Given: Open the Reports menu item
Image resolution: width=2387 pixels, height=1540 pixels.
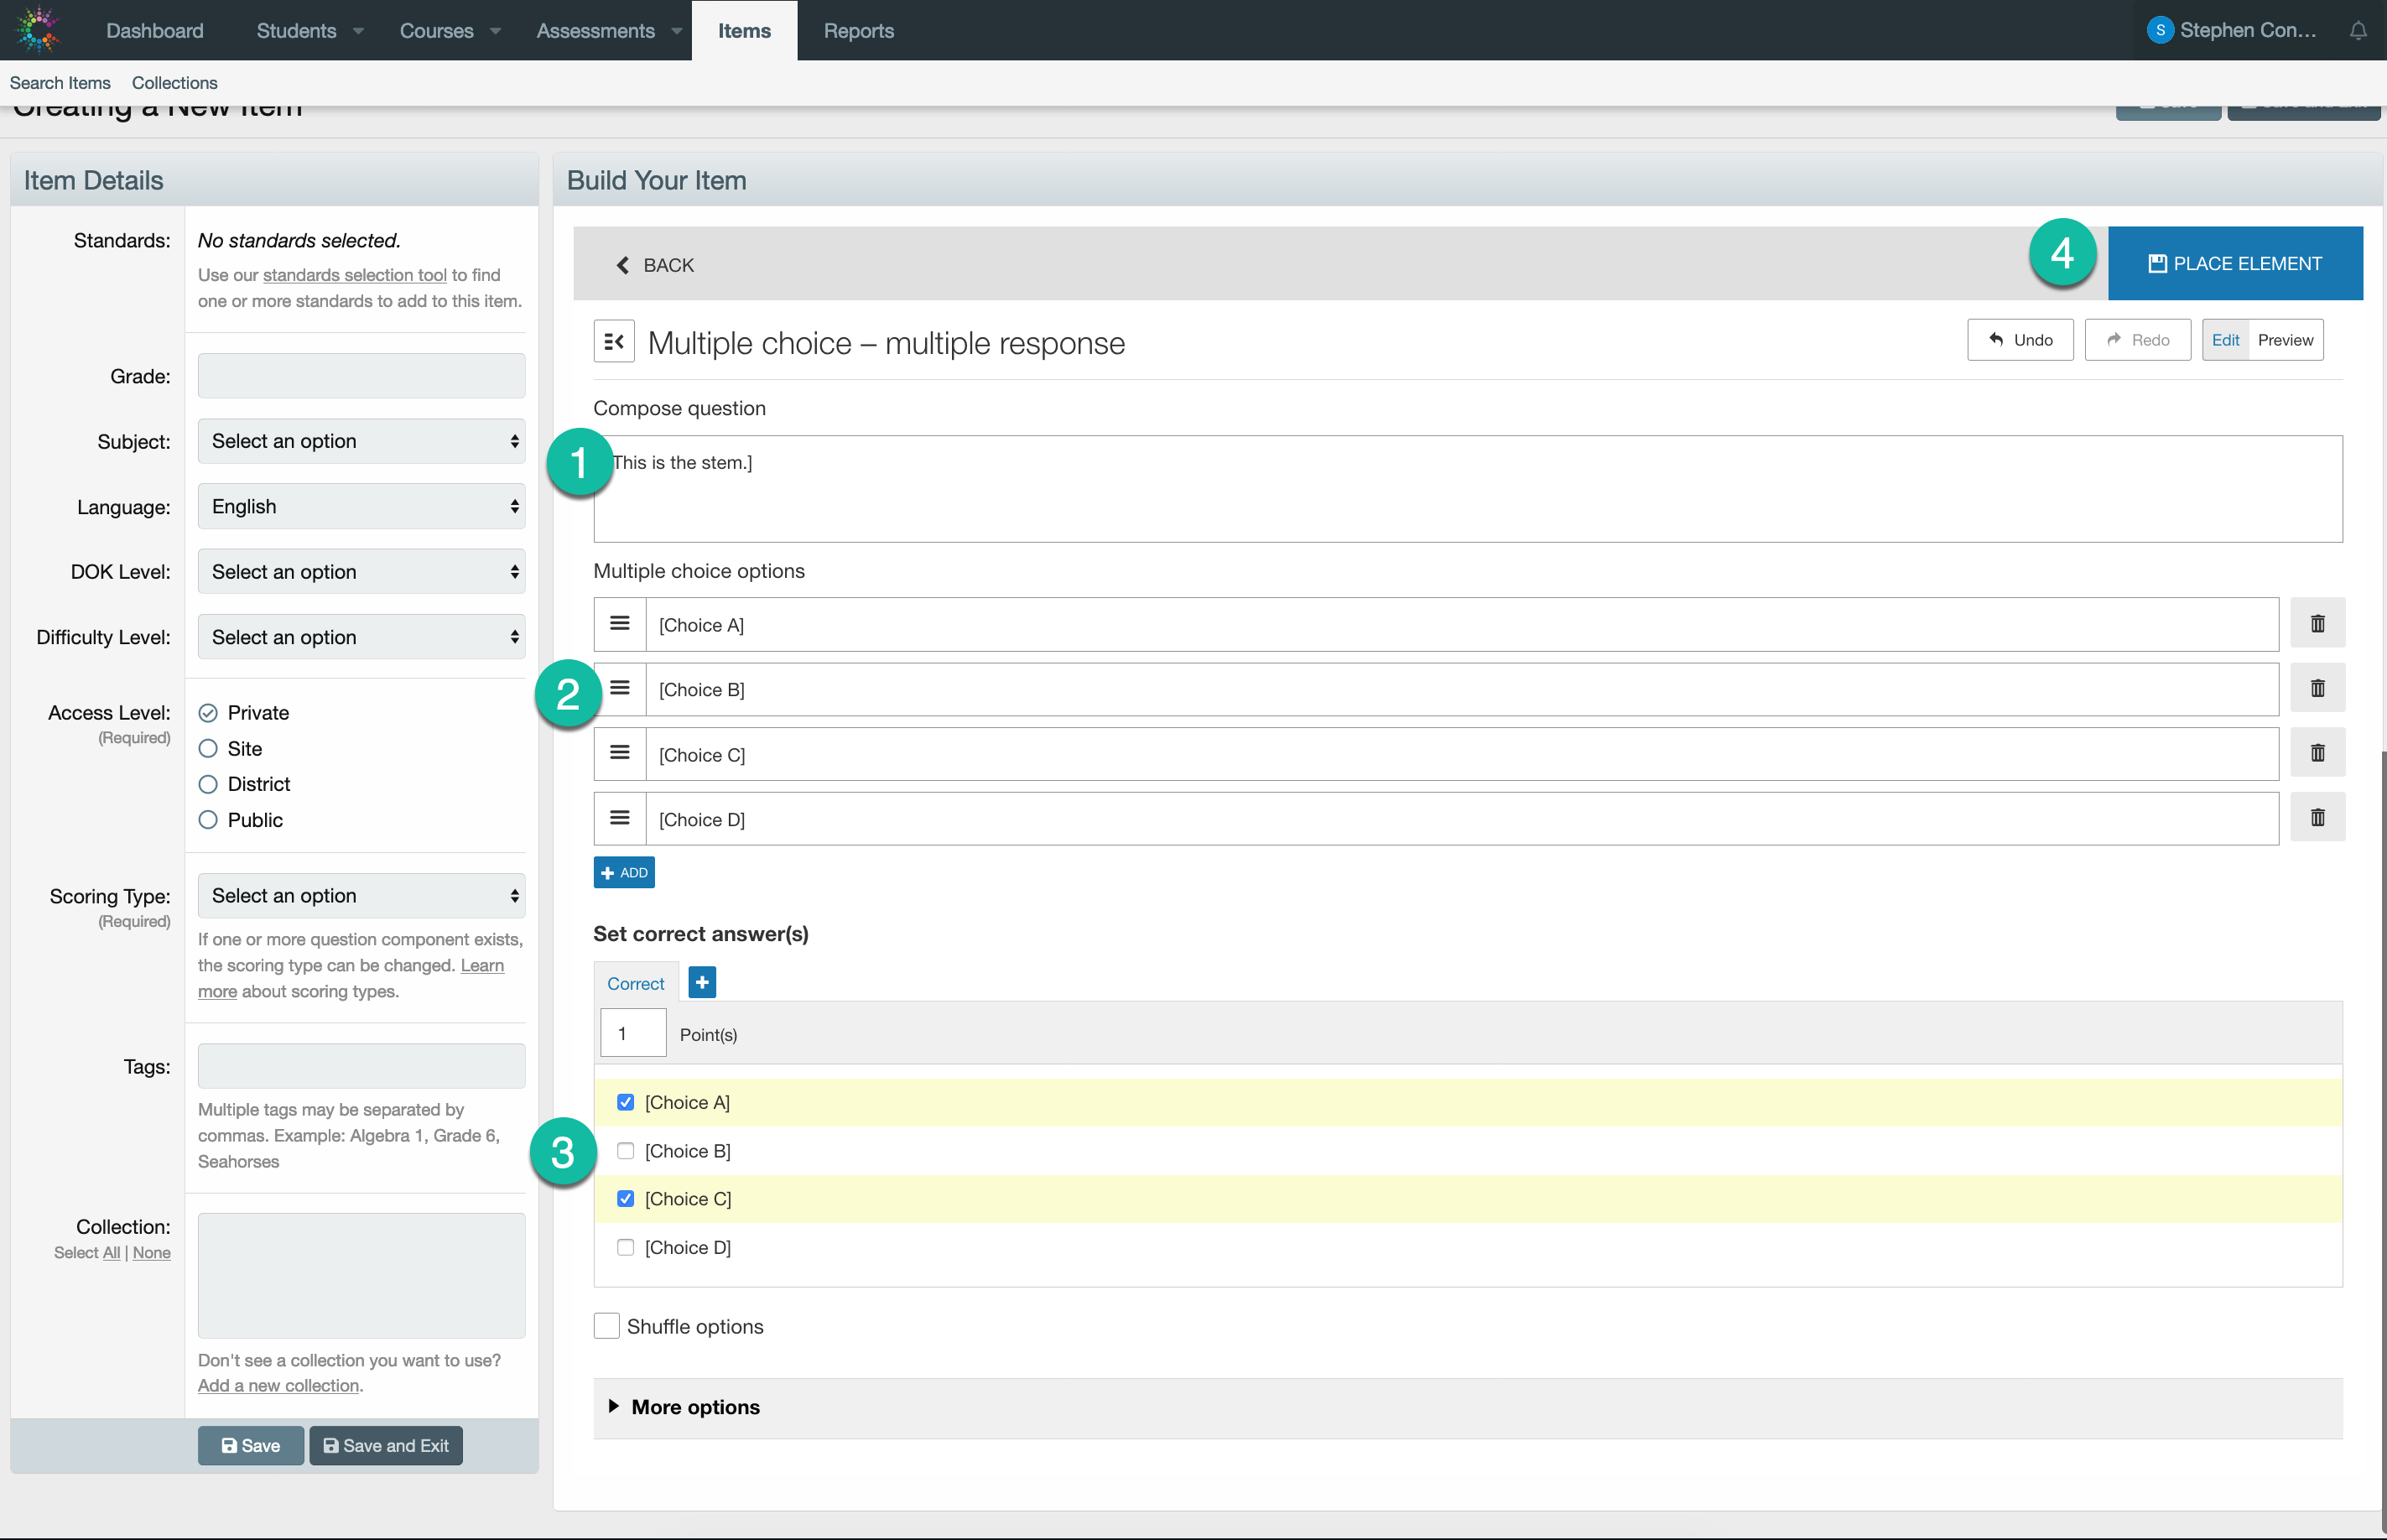Looking at the screenshot, I should coord(858,31).
